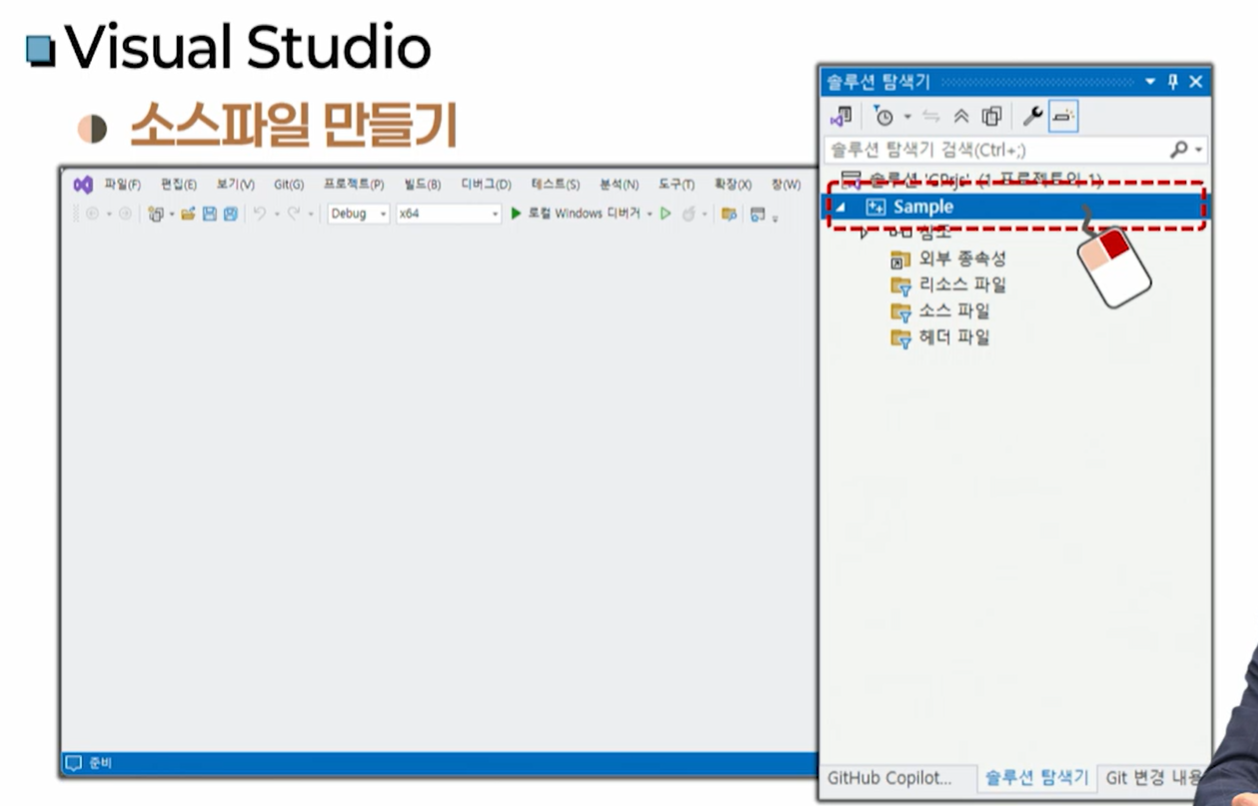The width and height of the screenshot is (1258, 806).
Task: Open the x64 platform dropdown
Action: coord(448,214)
